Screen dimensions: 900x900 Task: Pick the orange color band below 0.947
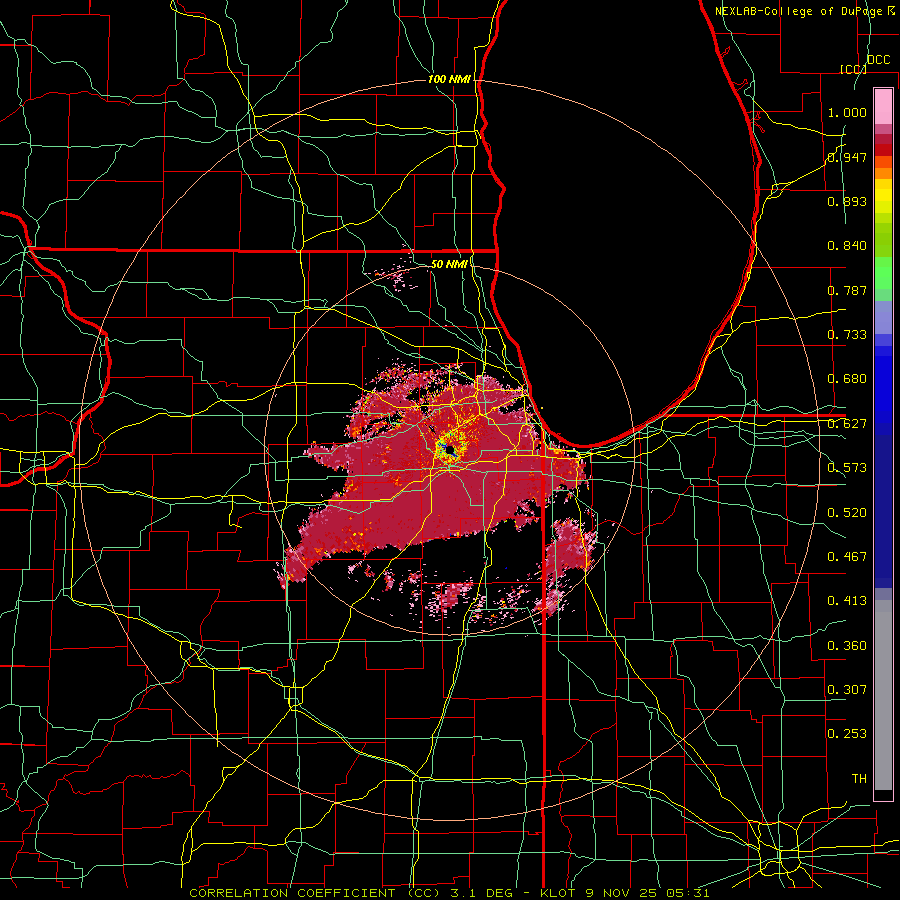[883, 173]
